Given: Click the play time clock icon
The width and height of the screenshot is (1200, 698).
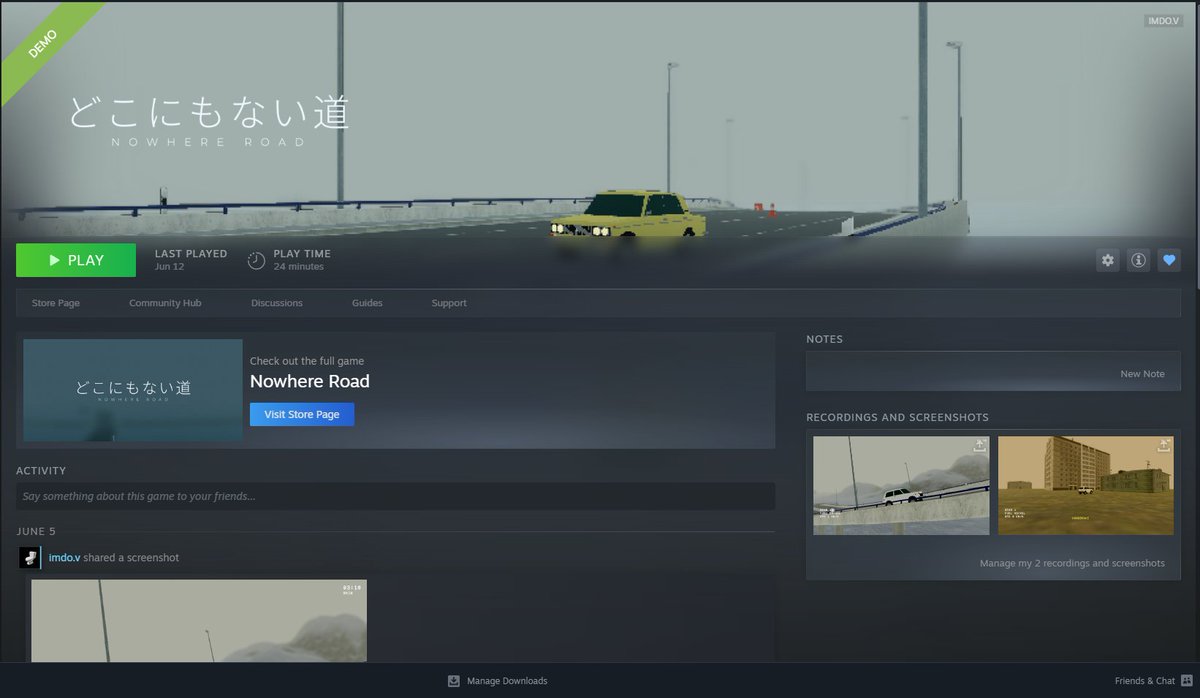Looking at the screenshot, I should click(257, 260).
